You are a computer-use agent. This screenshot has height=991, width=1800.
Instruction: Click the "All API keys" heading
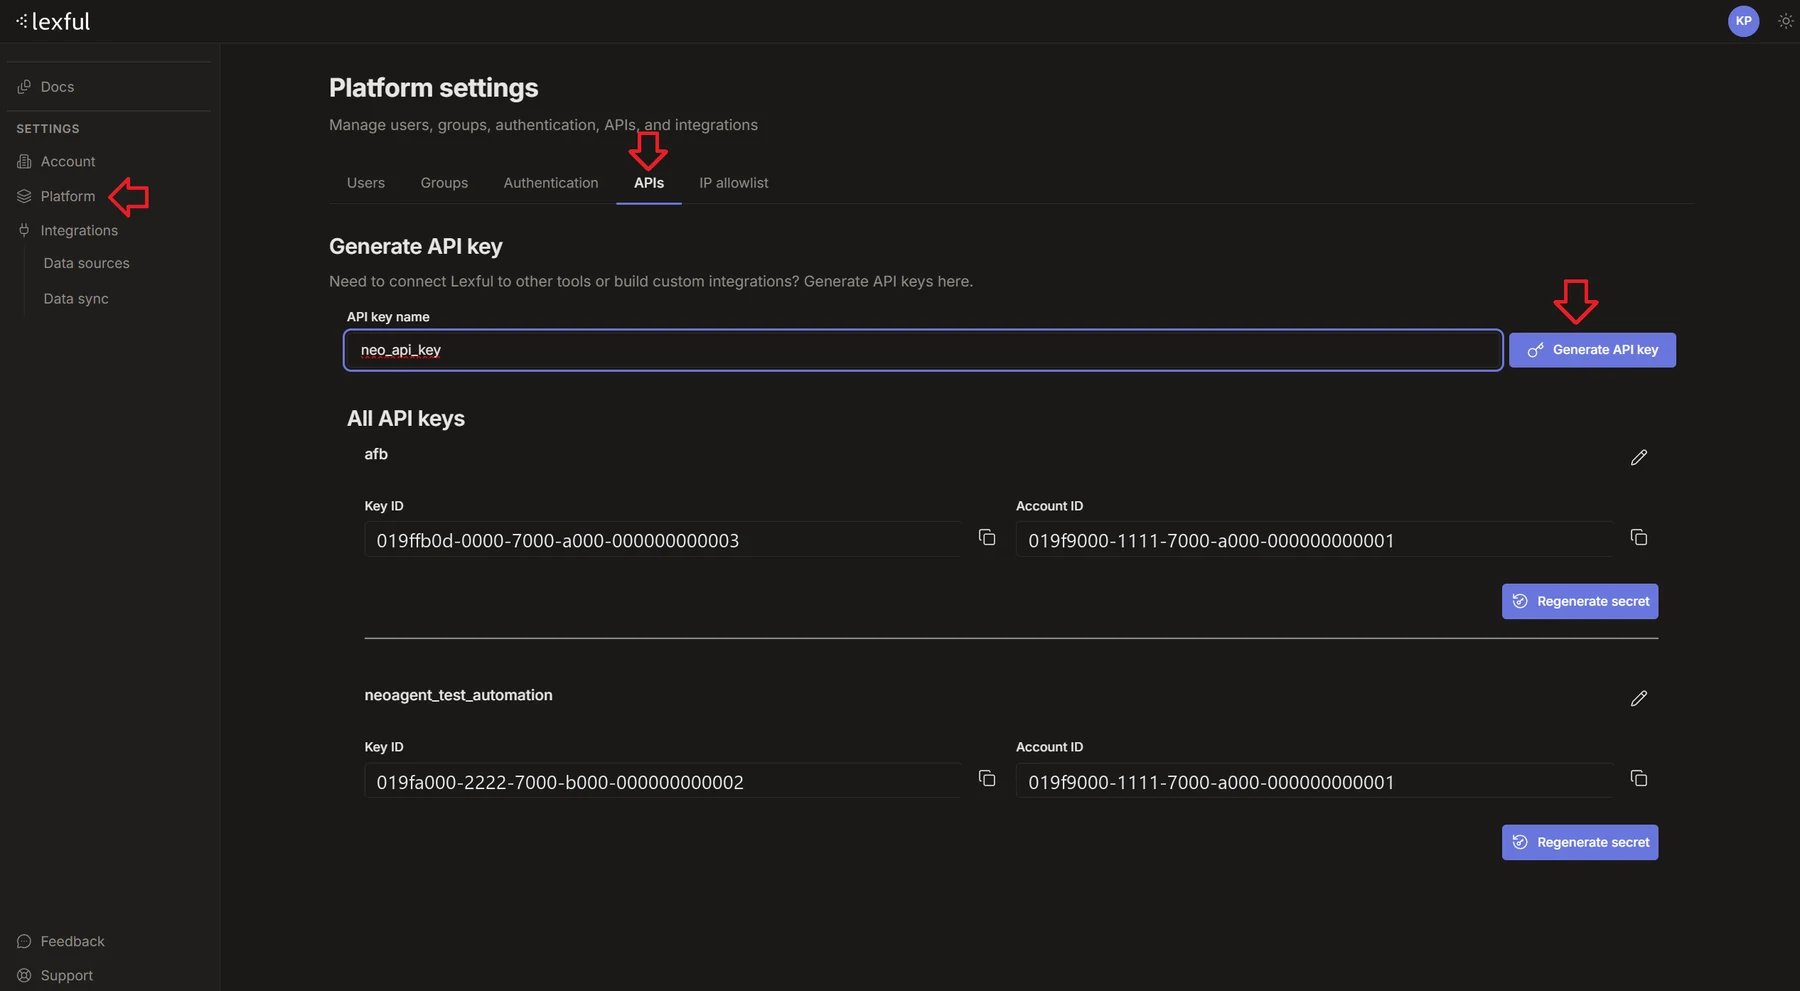click(x=406, y=418)
